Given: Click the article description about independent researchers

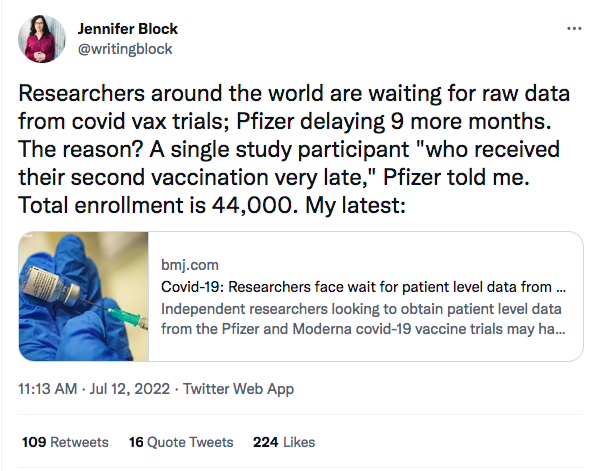Looking at the screenshot, I should click(363, 319).
